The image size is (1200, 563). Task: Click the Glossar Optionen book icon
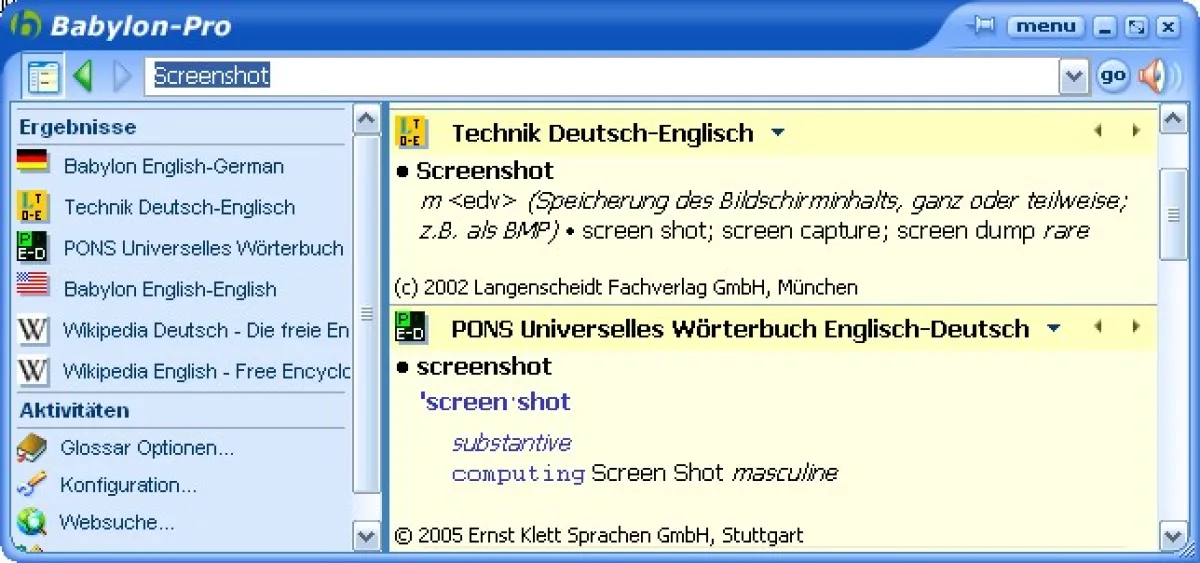click(x=32, y=447)
